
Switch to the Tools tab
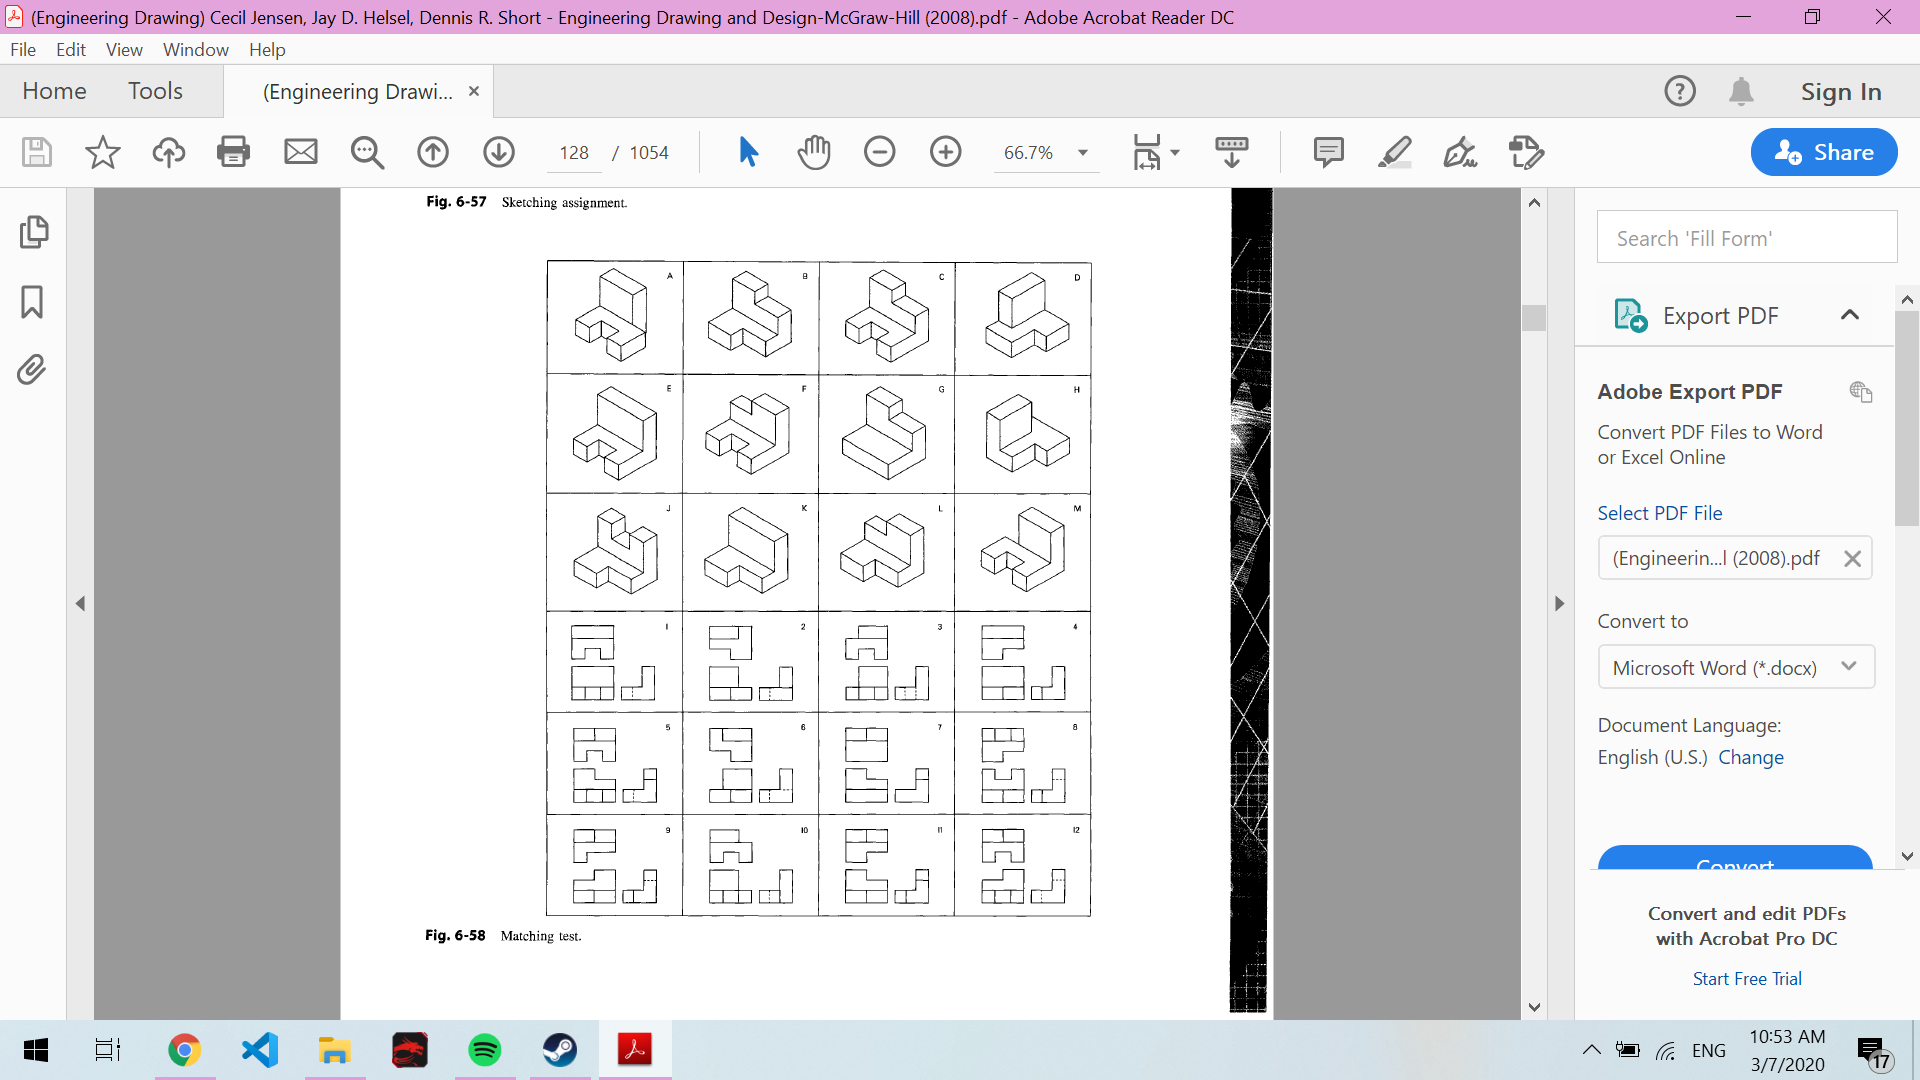[x=155, y=91]
